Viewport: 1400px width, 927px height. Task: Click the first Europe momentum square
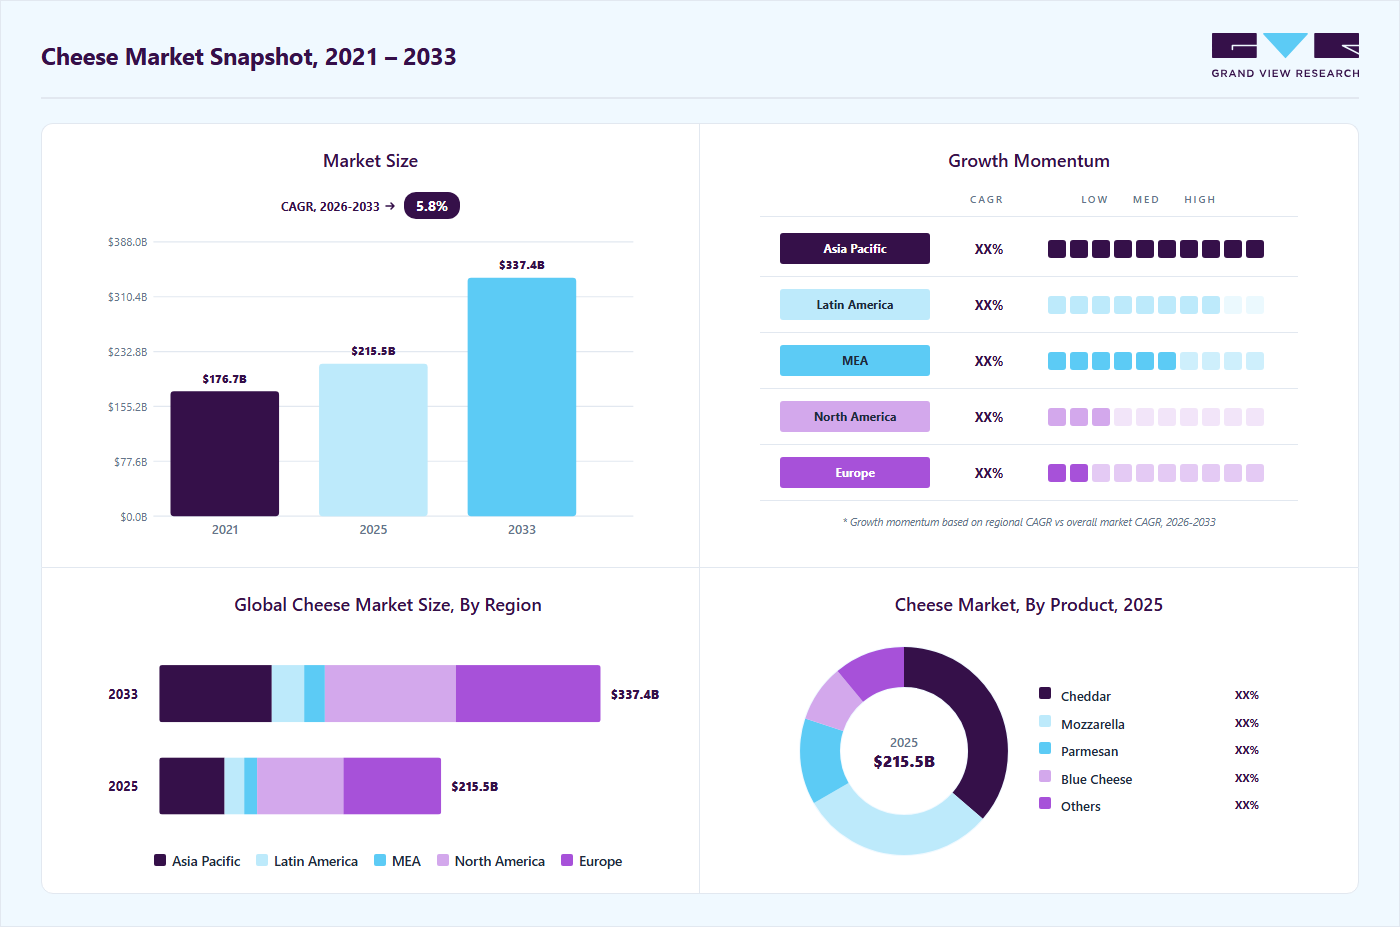[1057, 473]
